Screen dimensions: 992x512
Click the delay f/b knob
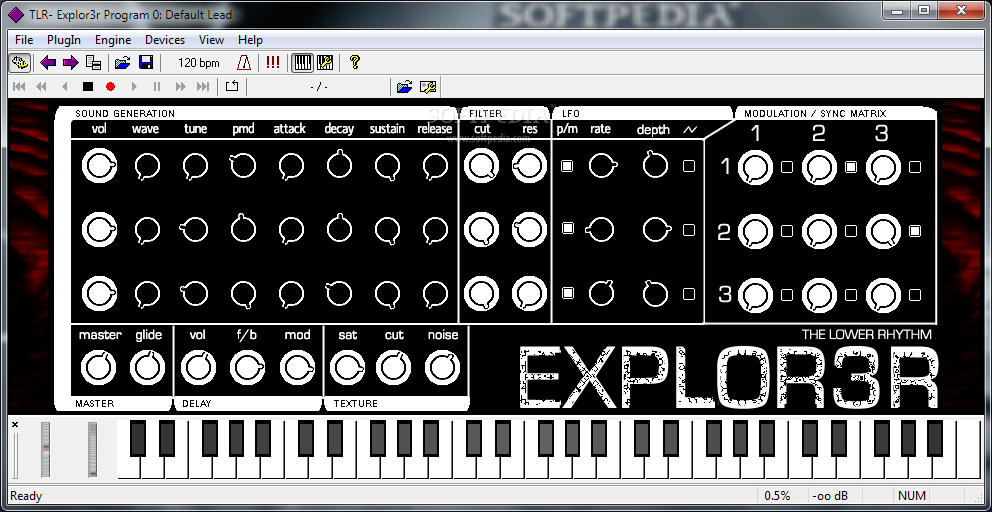[247, 368]
